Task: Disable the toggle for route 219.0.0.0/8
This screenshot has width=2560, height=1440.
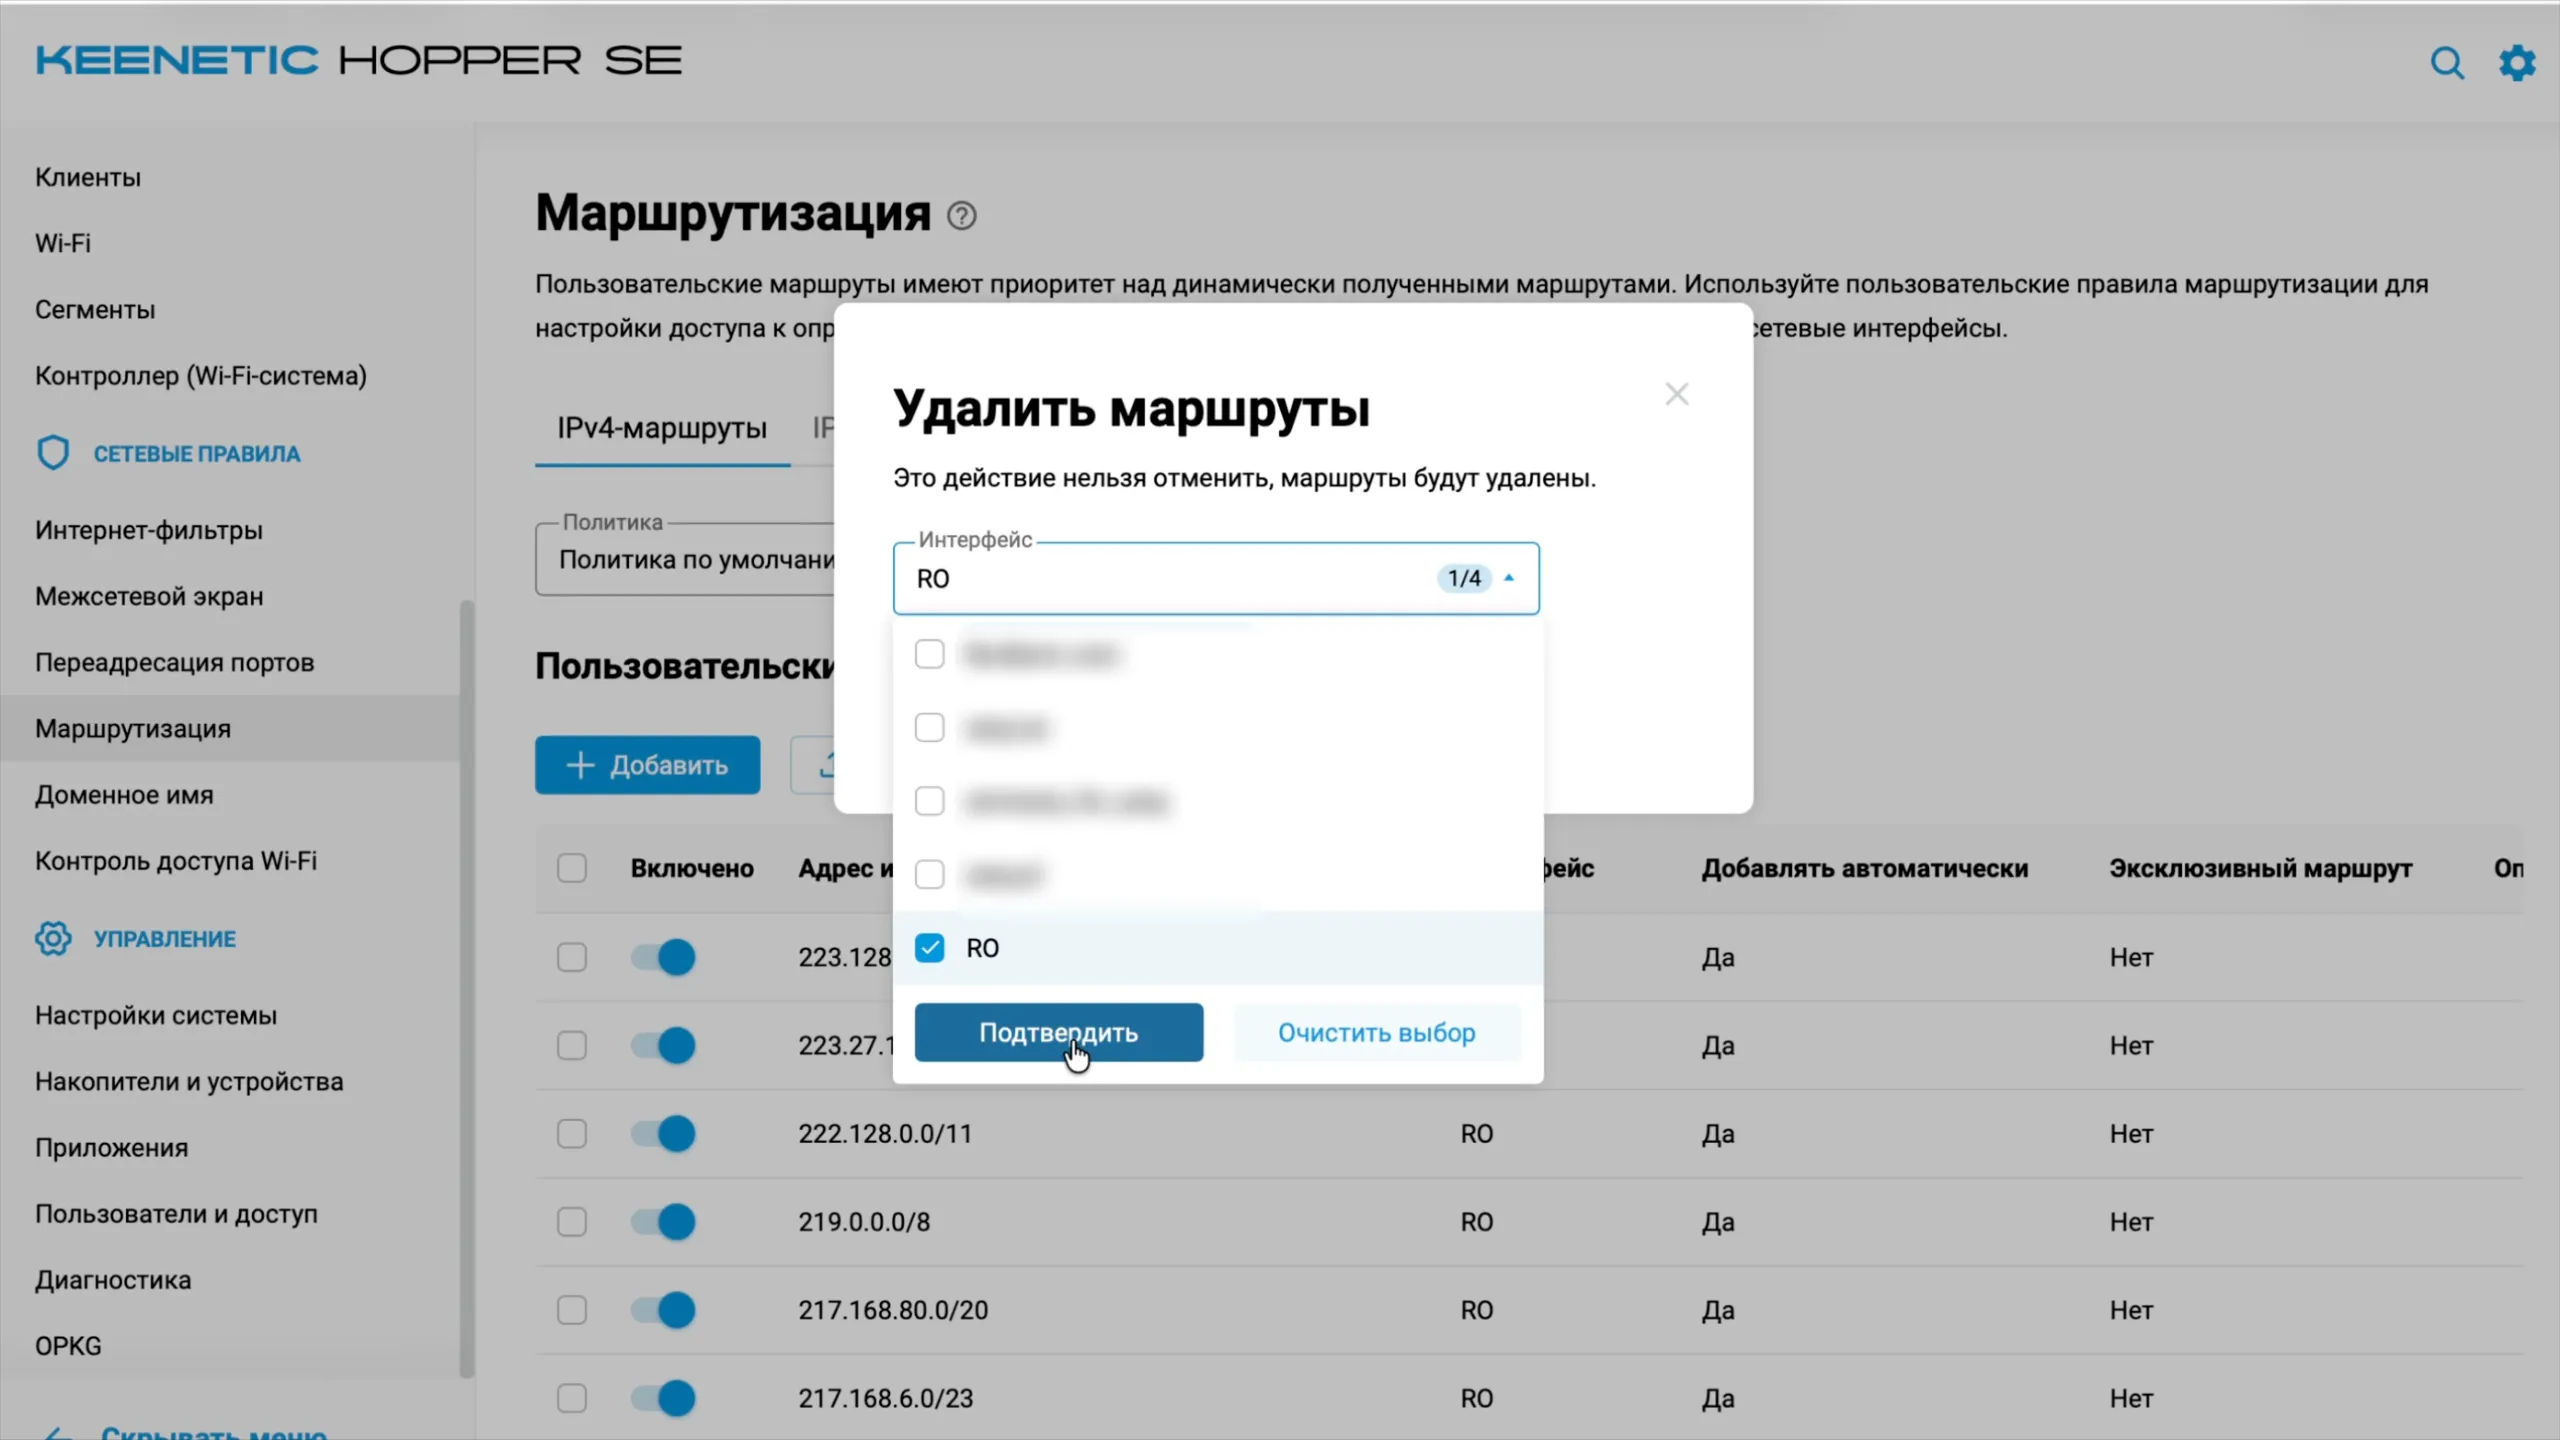Action: coord(663,1222)
